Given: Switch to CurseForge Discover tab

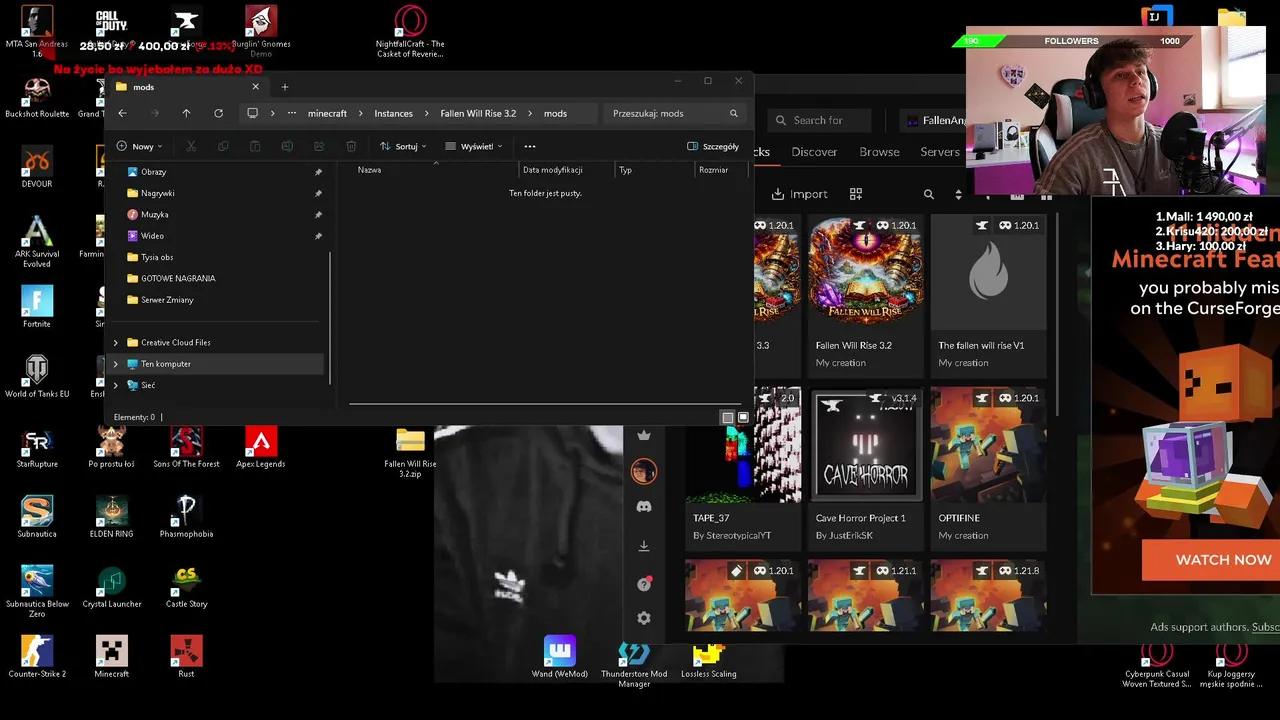Looking at the screenshot, I should tap(814, 152).
